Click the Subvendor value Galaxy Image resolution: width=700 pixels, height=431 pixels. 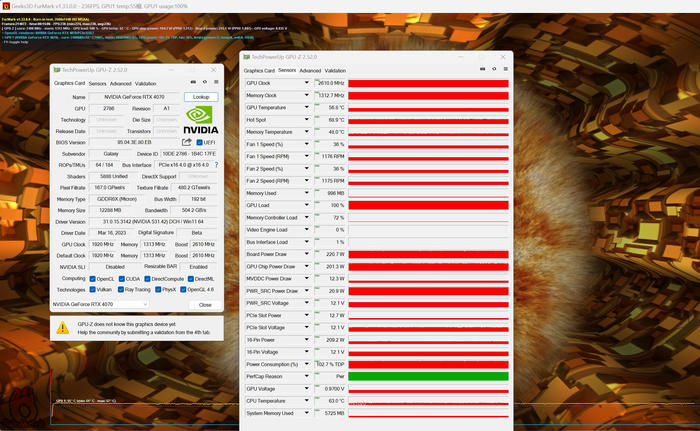[111, 154]
